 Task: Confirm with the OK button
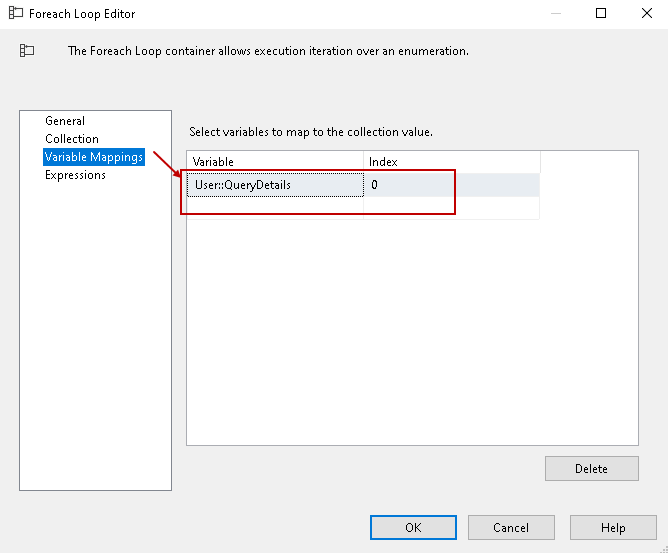(x=413, y=528)
